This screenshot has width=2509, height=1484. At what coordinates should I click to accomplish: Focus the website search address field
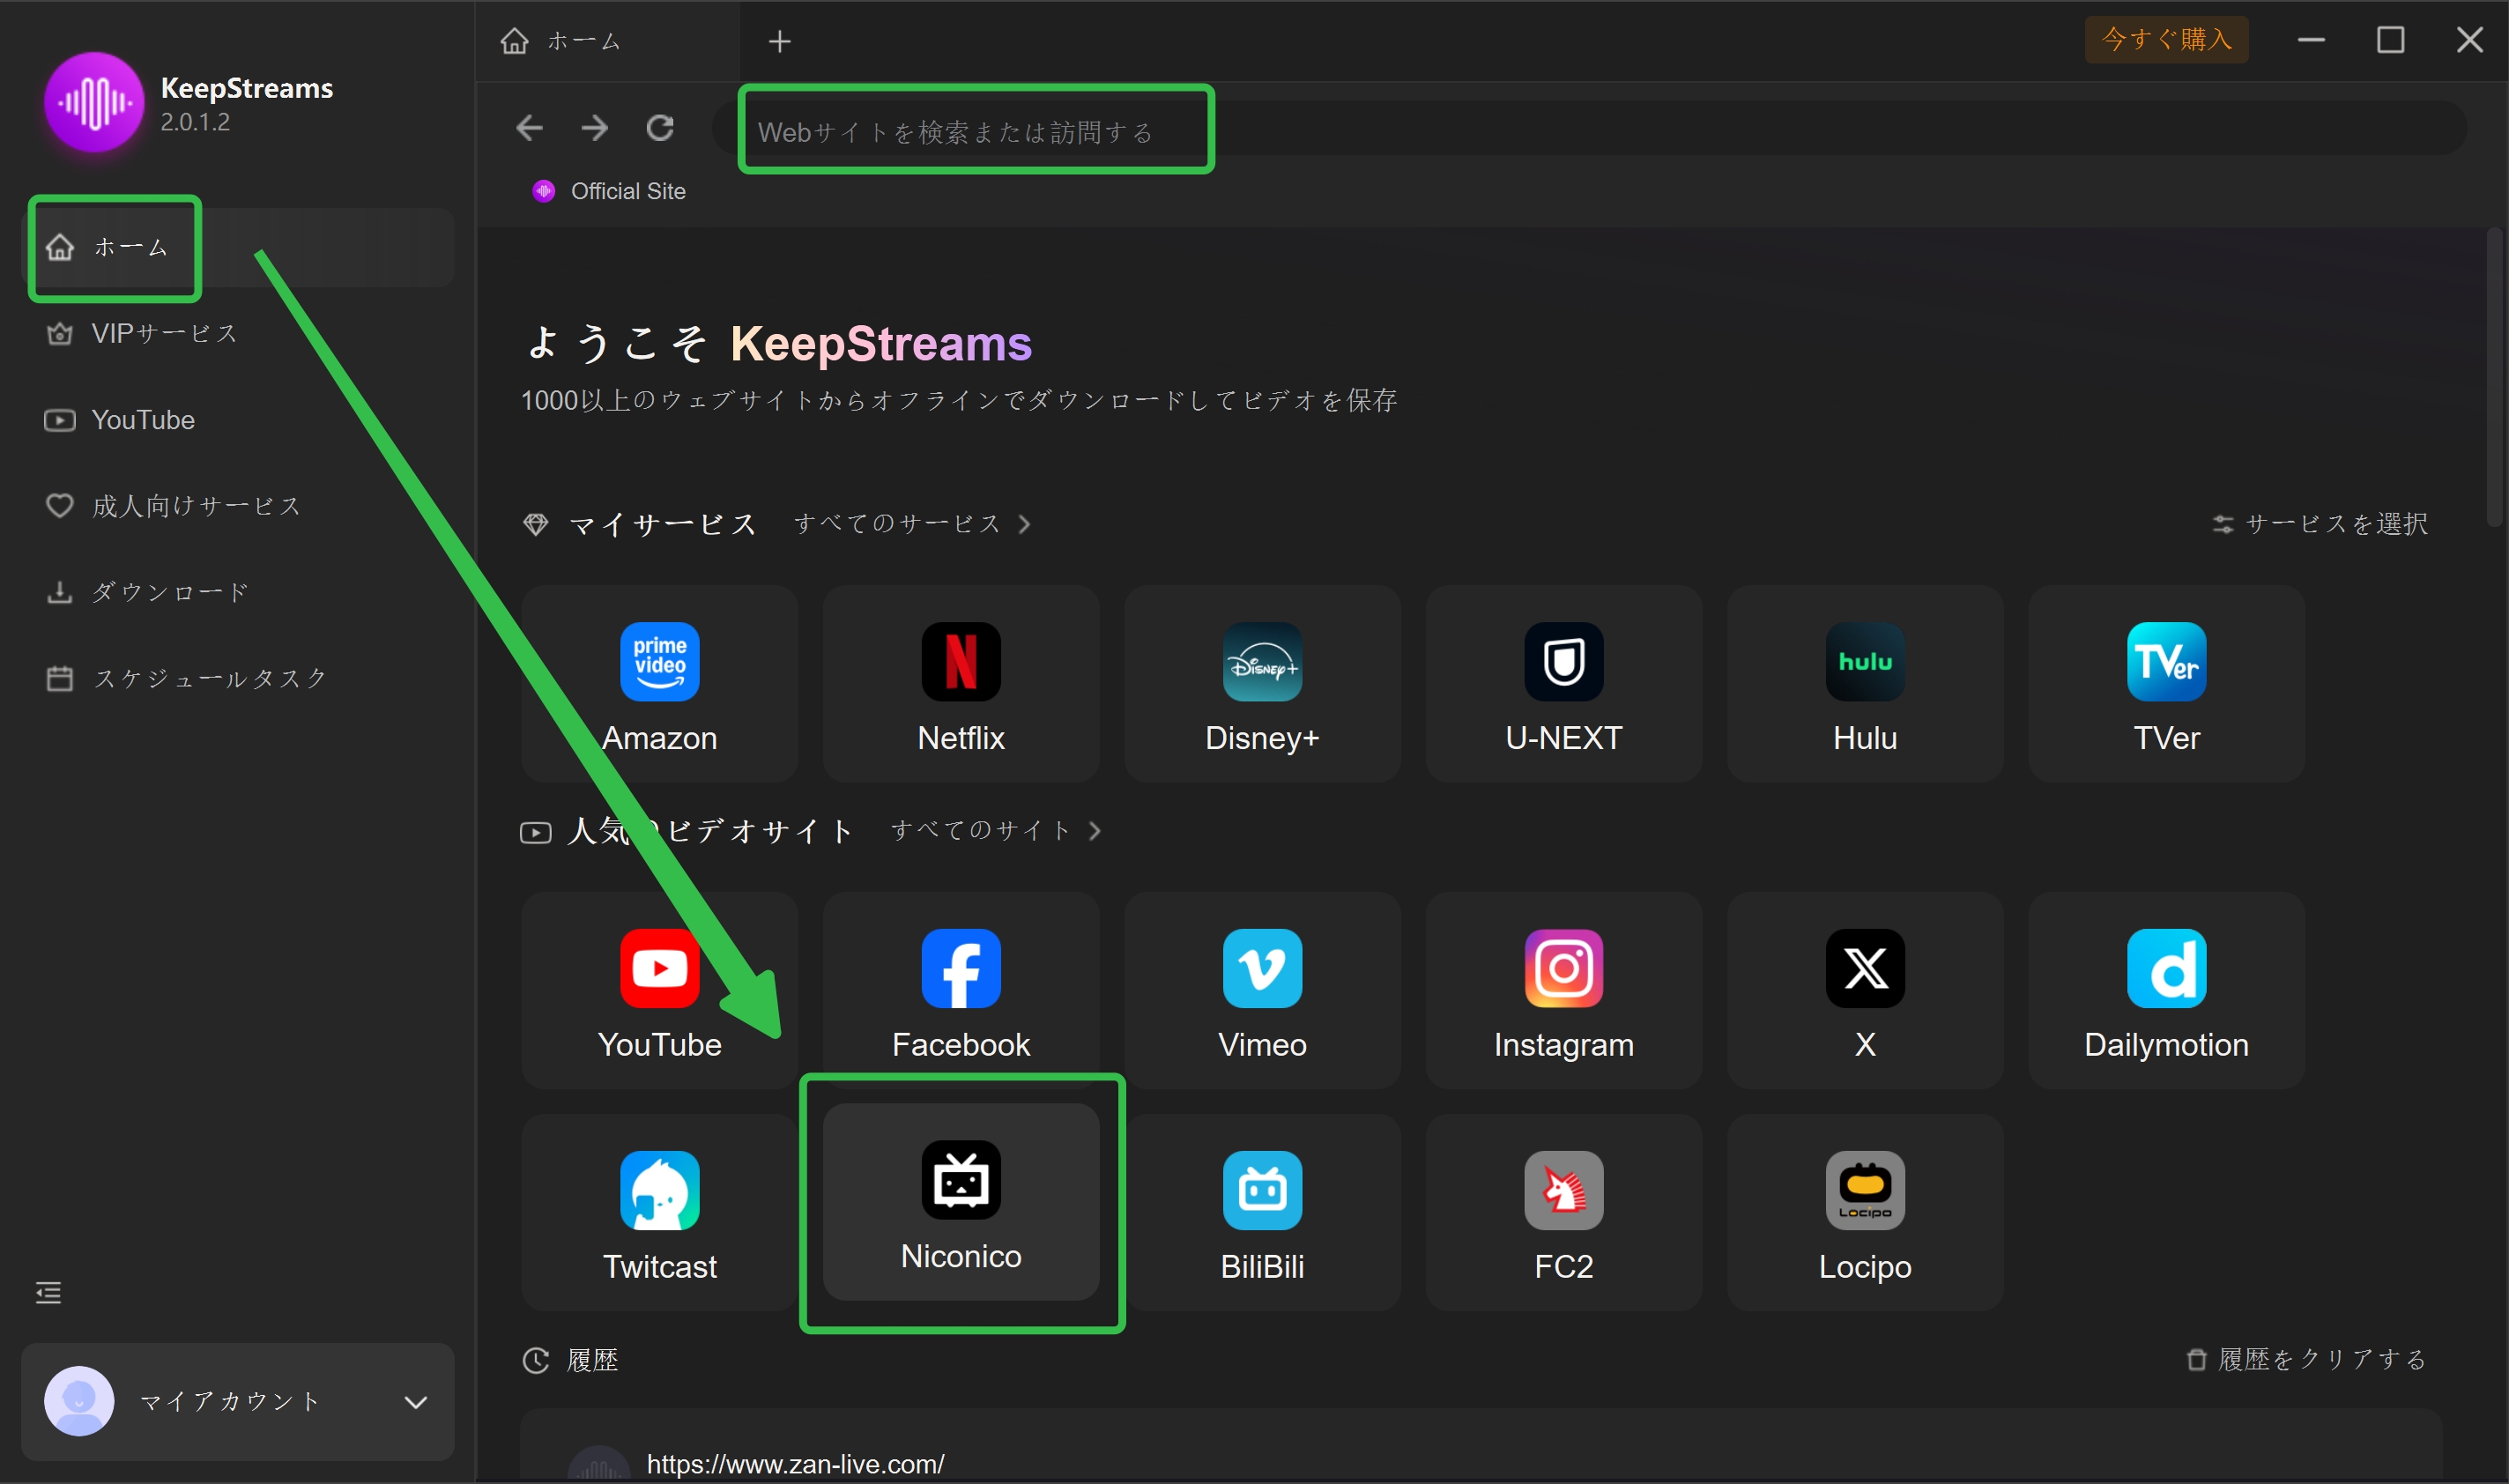pos(1590,129)
